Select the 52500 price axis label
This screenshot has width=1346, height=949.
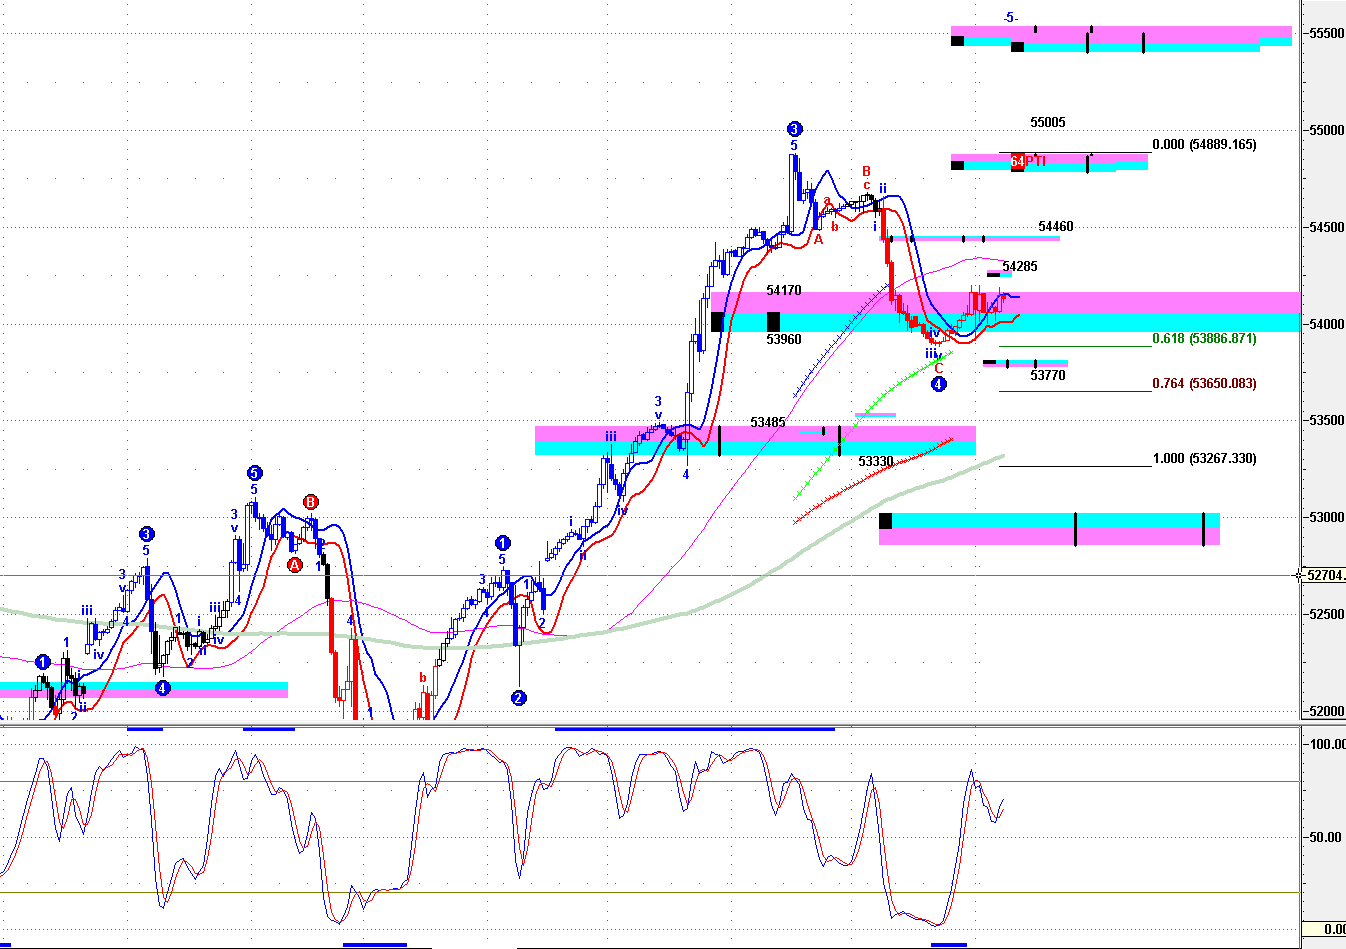pos(1326,614)
